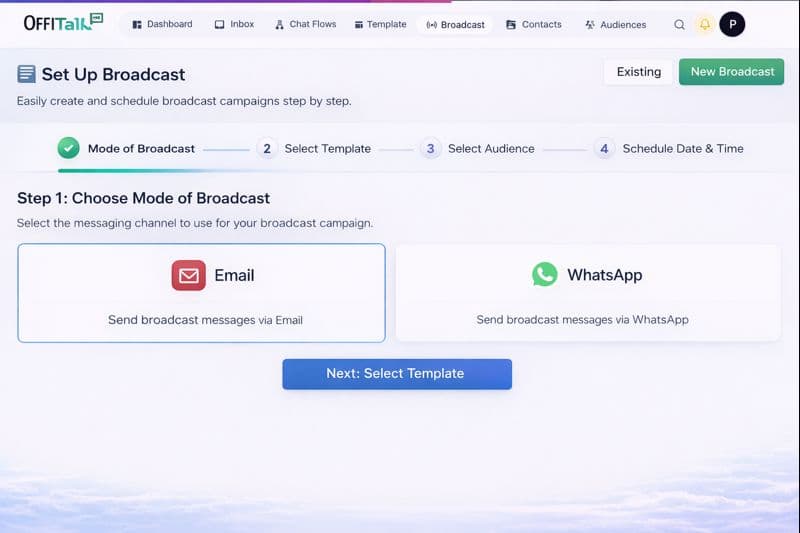Image resolution: width=800 pixels, height=533 pixels.
Task: Click the Select Template step label
Action: point(328,148)
